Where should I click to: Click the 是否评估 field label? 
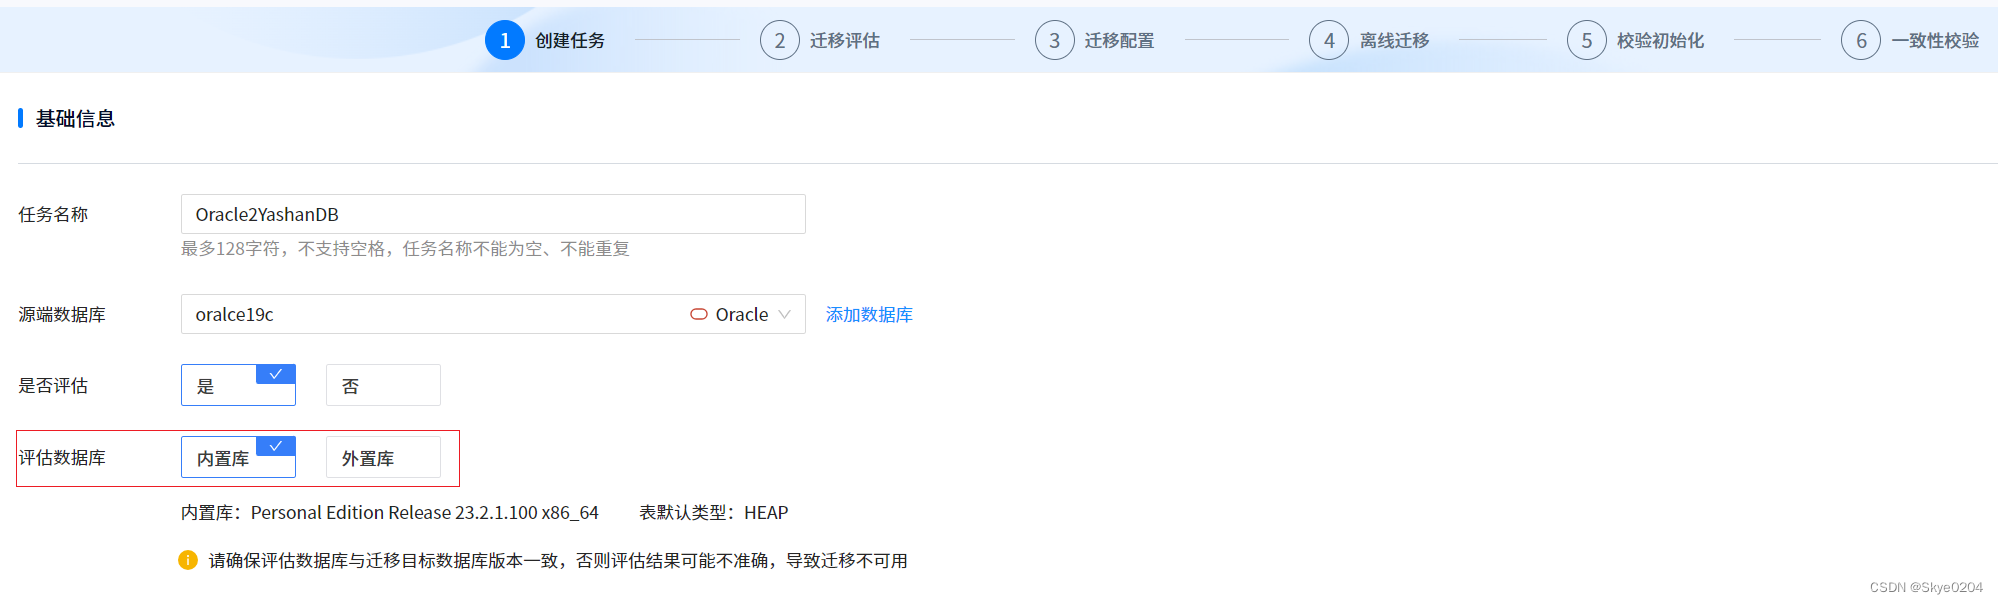[x=53, y=386]
